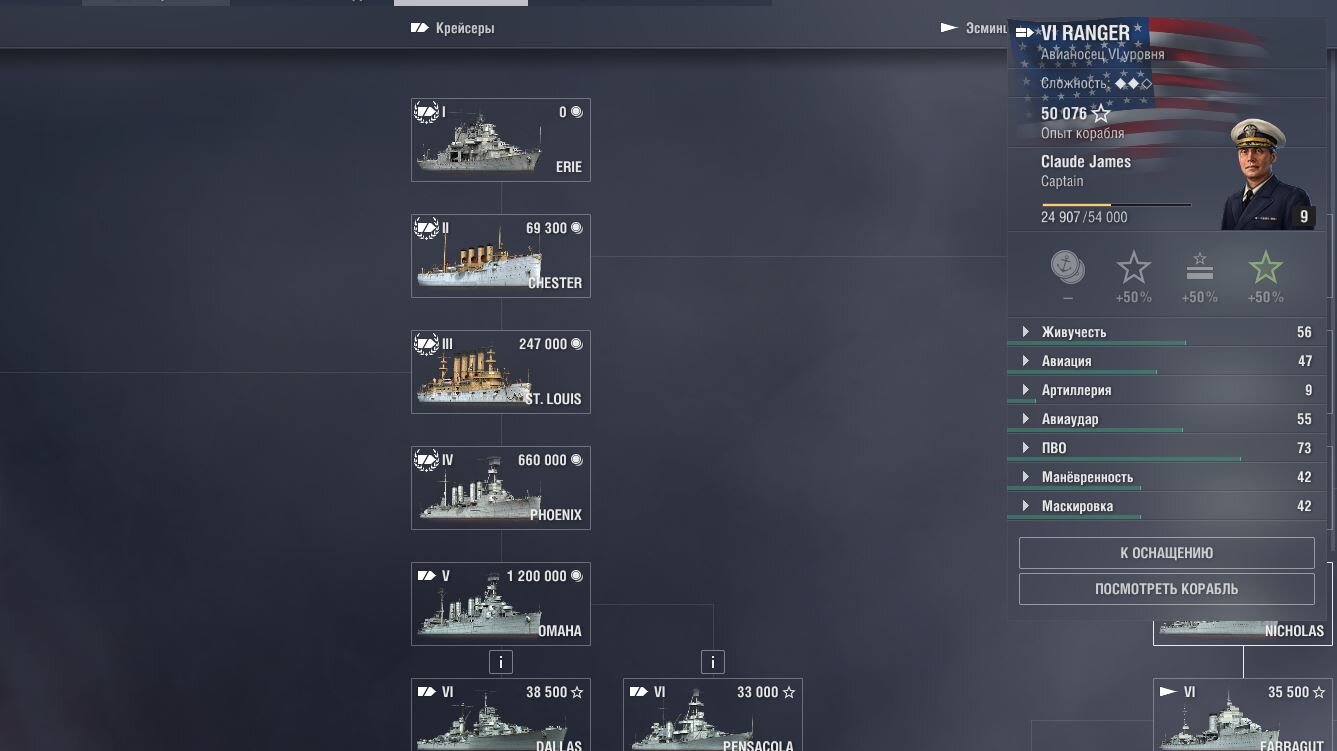Select the tier V Omaha ship card

(501, 604)
